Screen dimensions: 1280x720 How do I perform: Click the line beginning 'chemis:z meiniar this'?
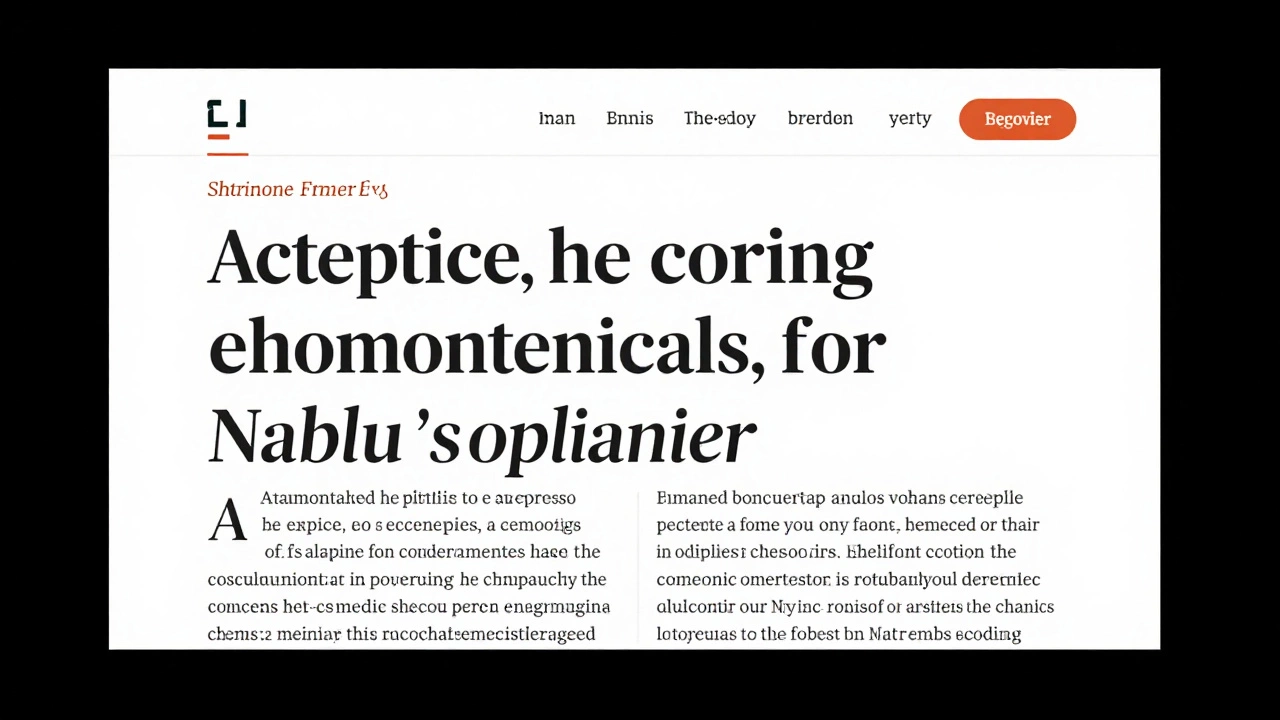(401, 634)
